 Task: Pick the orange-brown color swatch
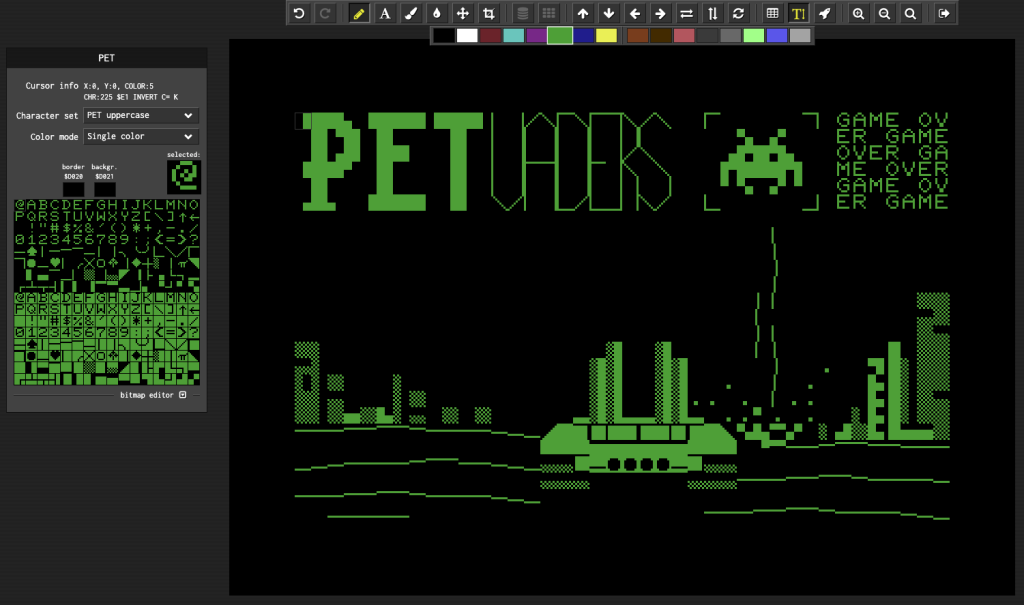pos(637,35)
